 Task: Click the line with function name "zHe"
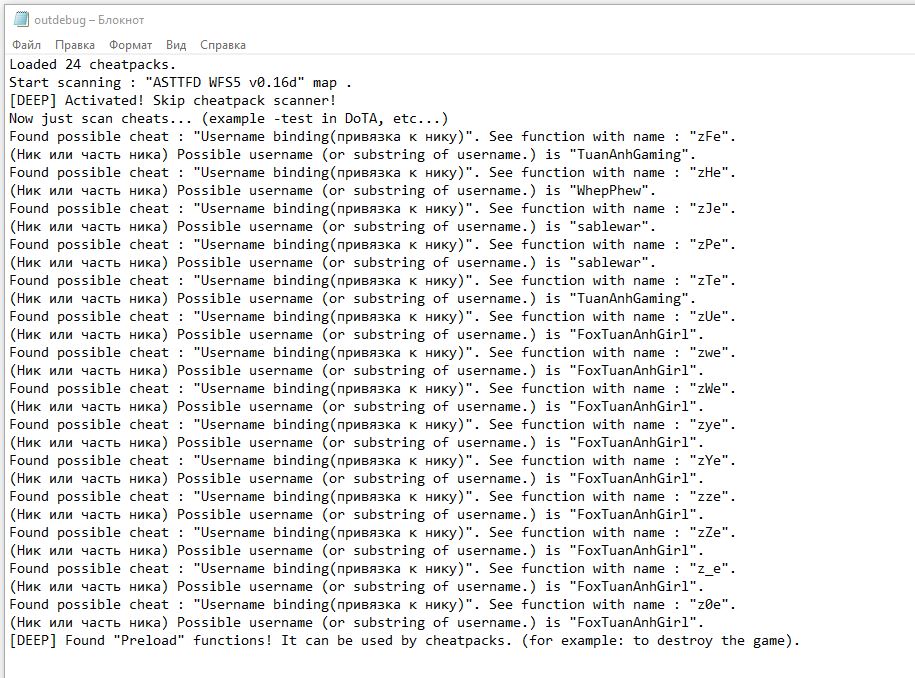pyautogui.click(x=372, y=173)
